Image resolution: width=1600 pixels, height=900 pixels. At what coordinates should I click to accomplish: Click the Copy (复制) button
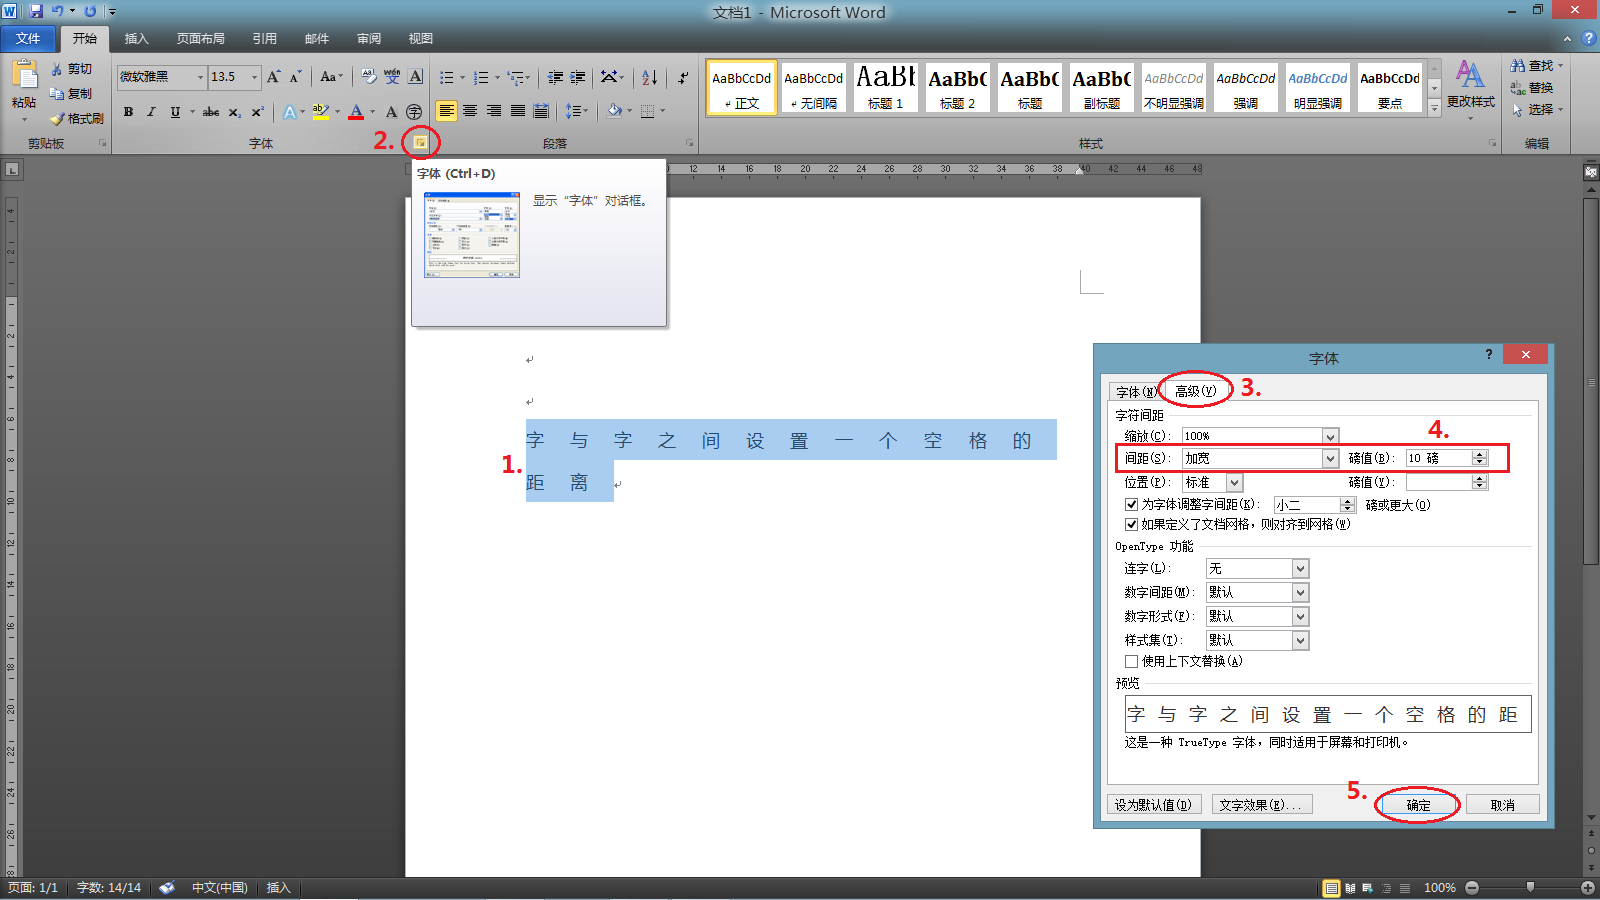[72, 93]
